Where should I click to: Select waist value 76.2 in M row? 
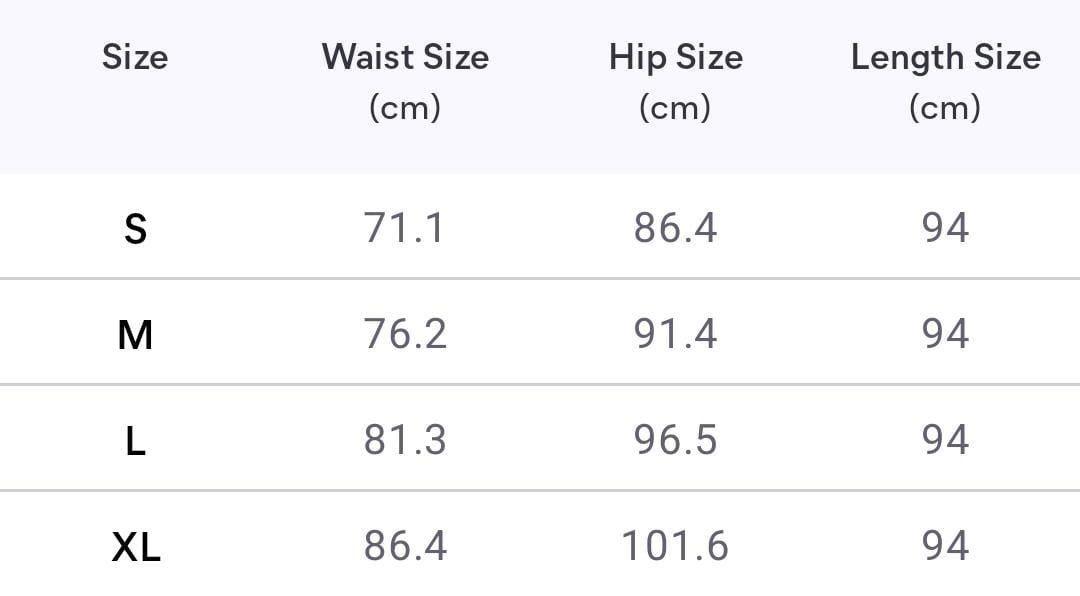click(405, 334)
